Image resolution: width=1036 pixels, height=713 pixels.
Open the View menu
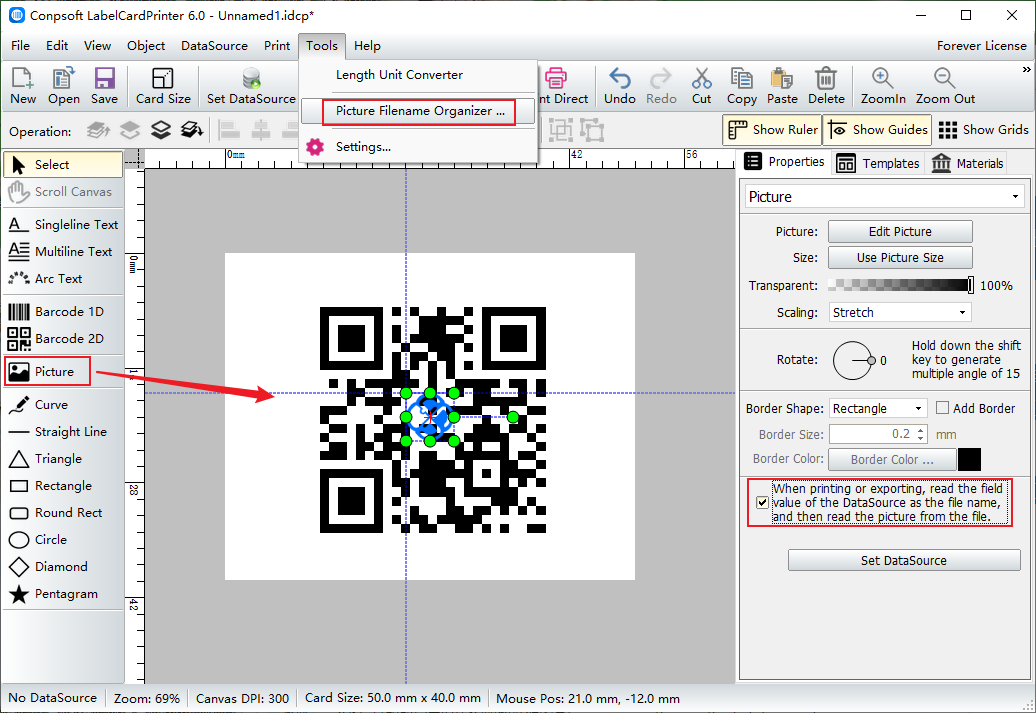pos(97,46)
